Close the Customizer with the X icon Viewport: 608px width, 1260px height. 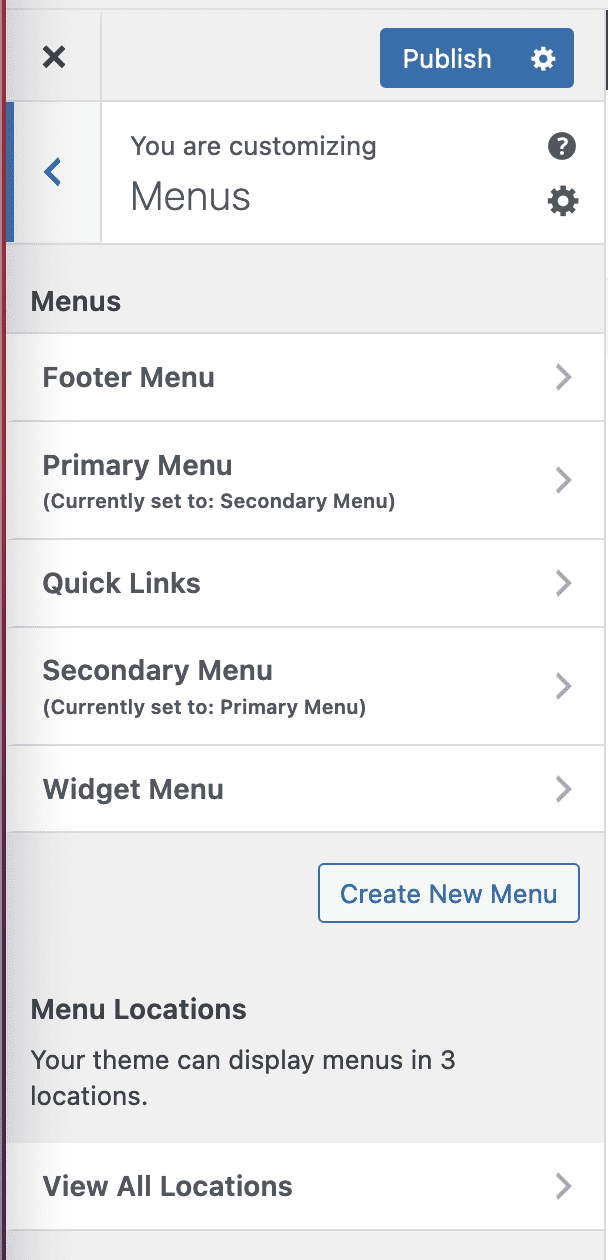54,58
